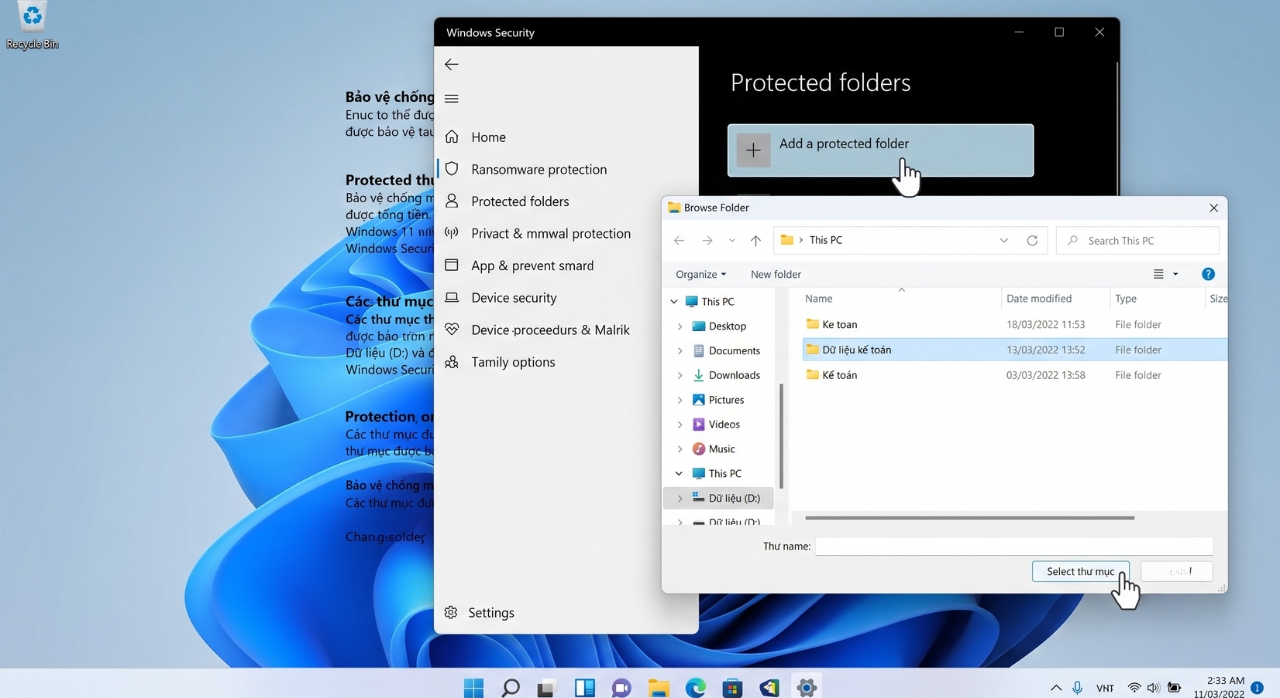Click the Videos icon in tree
The image size is (1280, 698).
[698, 424]
